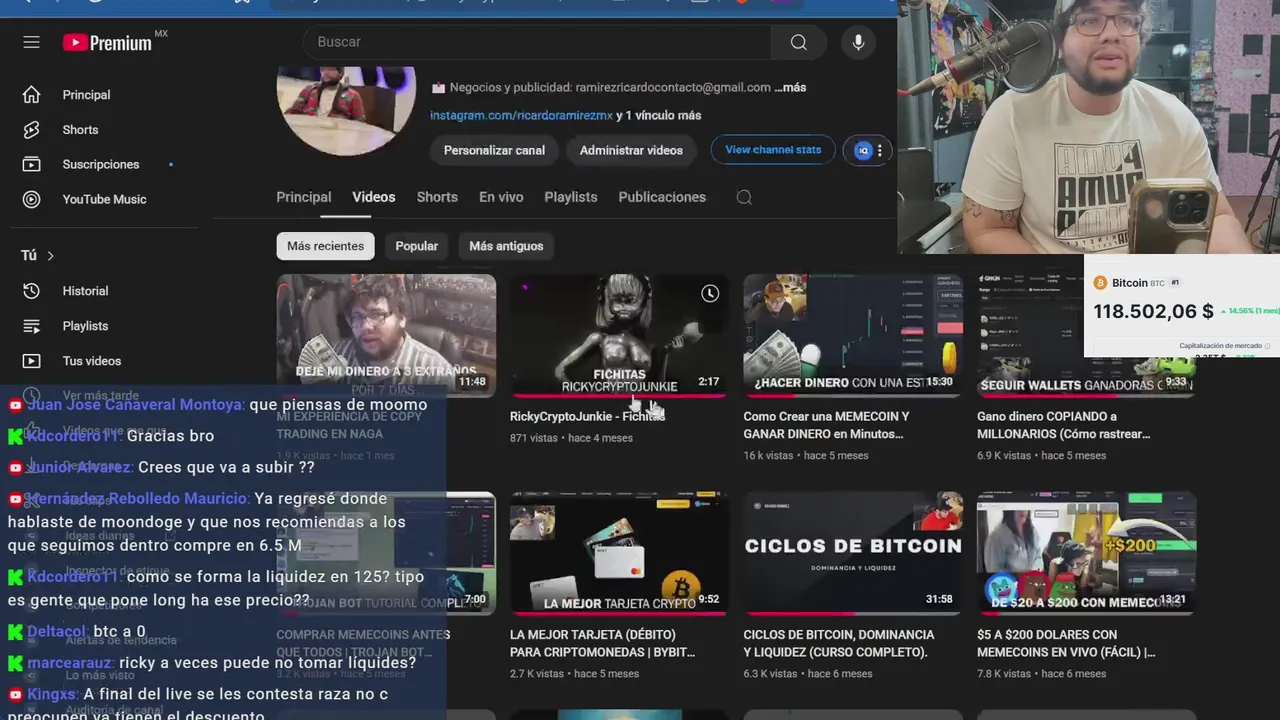The image size is (1280, 720).
Task: Open 'Ciclos de Bitcoin' video thumbnail
Action: click(853, 554)
